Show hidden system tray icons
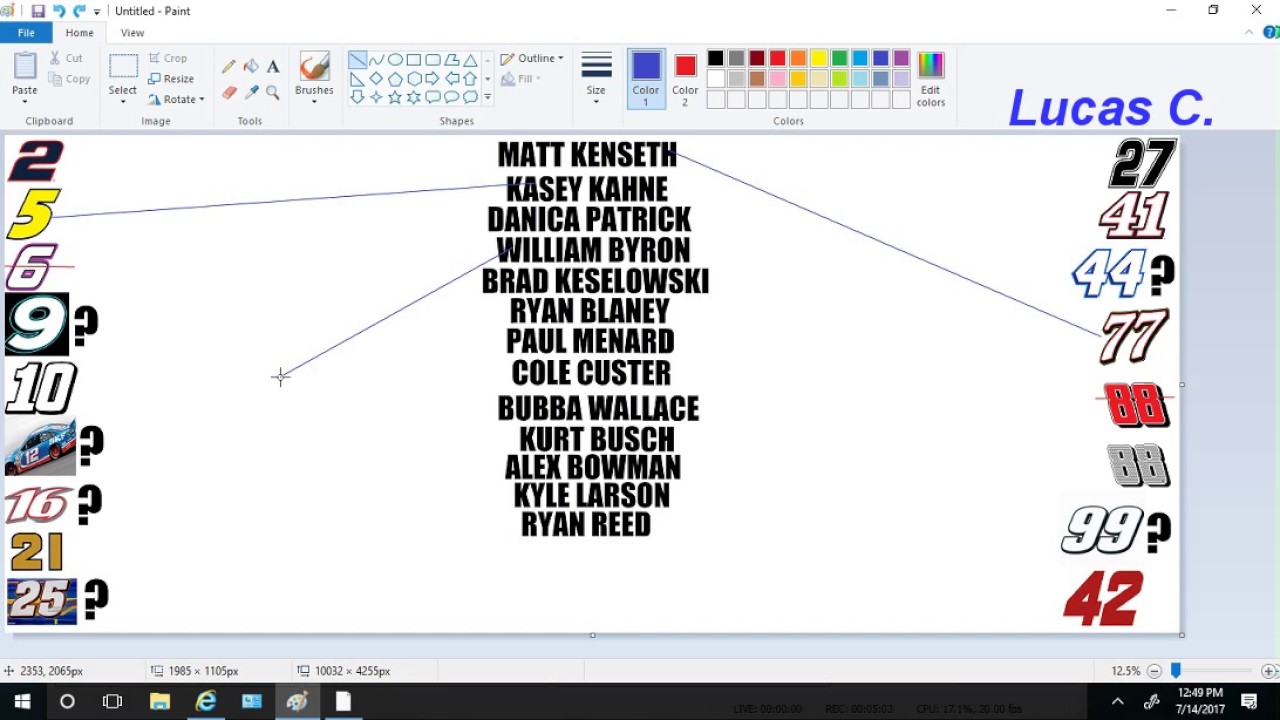1280x720 pixels. point(1117,702)
